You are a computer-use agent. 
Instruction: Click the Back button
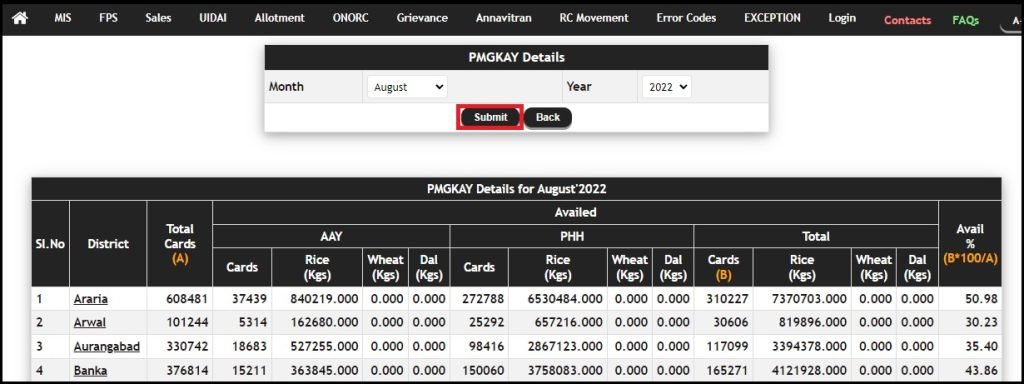click(548, 118)
